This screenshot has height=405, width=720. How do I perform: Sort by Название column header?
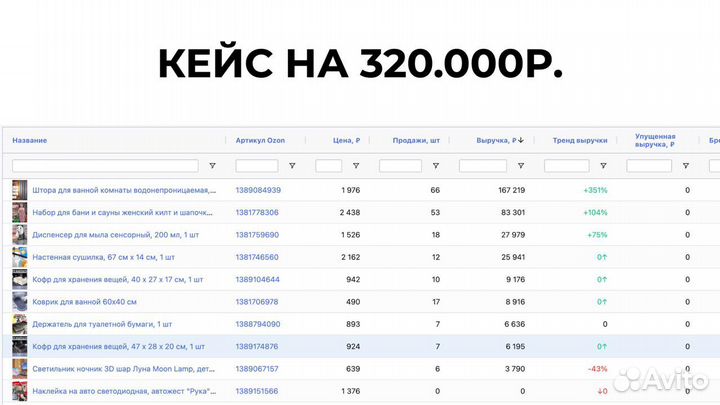click(x=30, y=141)
